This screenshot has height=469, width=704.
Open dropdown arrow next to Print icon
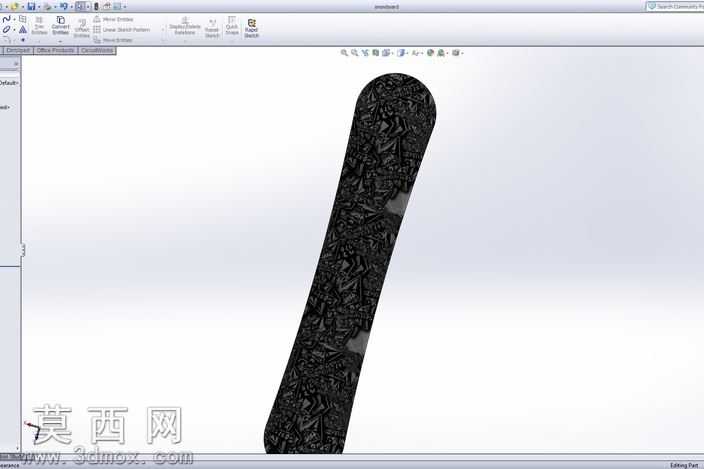pyautogui.click(x=54, y=7)
